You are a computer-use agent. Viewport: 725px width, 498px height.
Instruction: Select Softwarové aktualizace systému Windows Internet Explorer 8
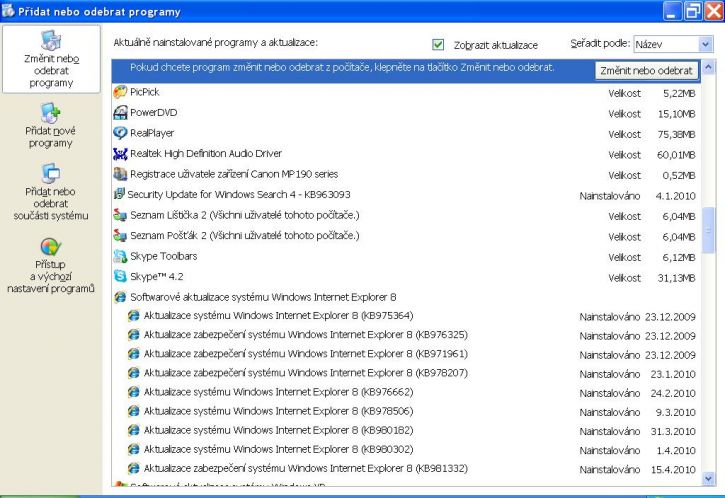[x=406, y=297]
